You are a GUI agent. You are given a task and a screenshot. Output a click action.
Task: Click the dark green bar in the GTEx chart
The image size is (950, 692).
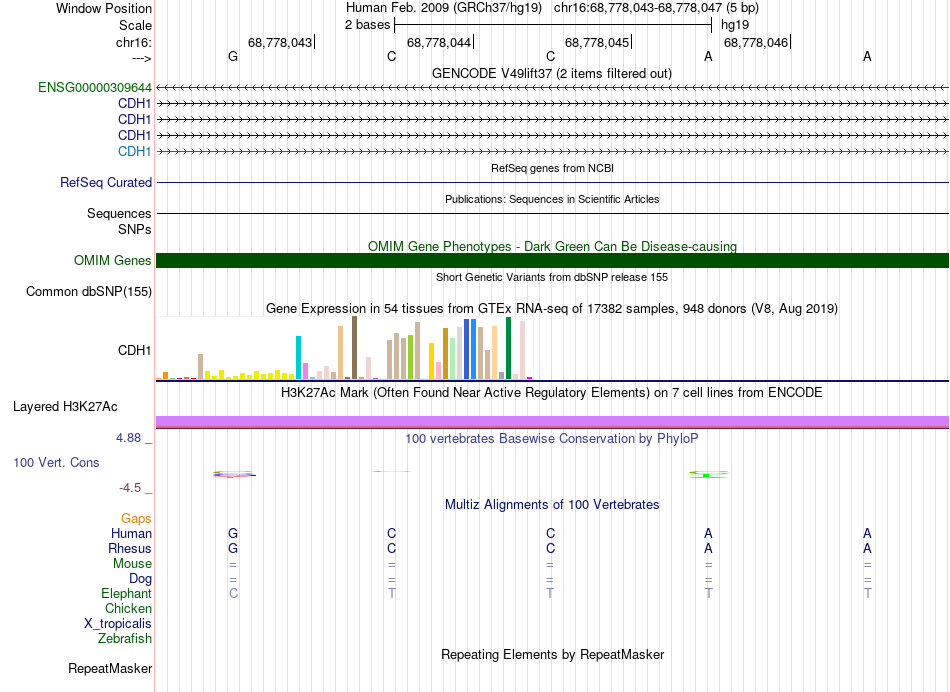click(508, 348)
